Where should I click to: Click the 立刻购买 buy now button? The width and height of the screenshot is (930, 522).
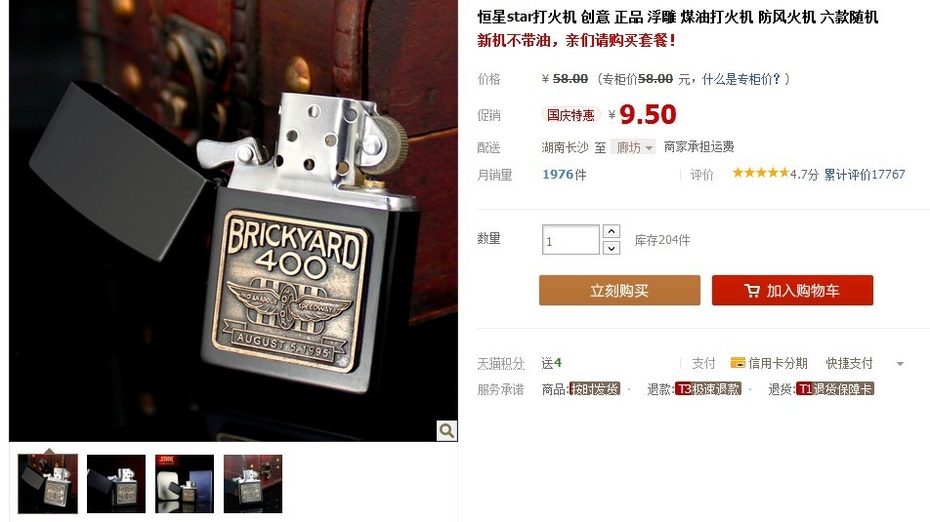(619, 290)
